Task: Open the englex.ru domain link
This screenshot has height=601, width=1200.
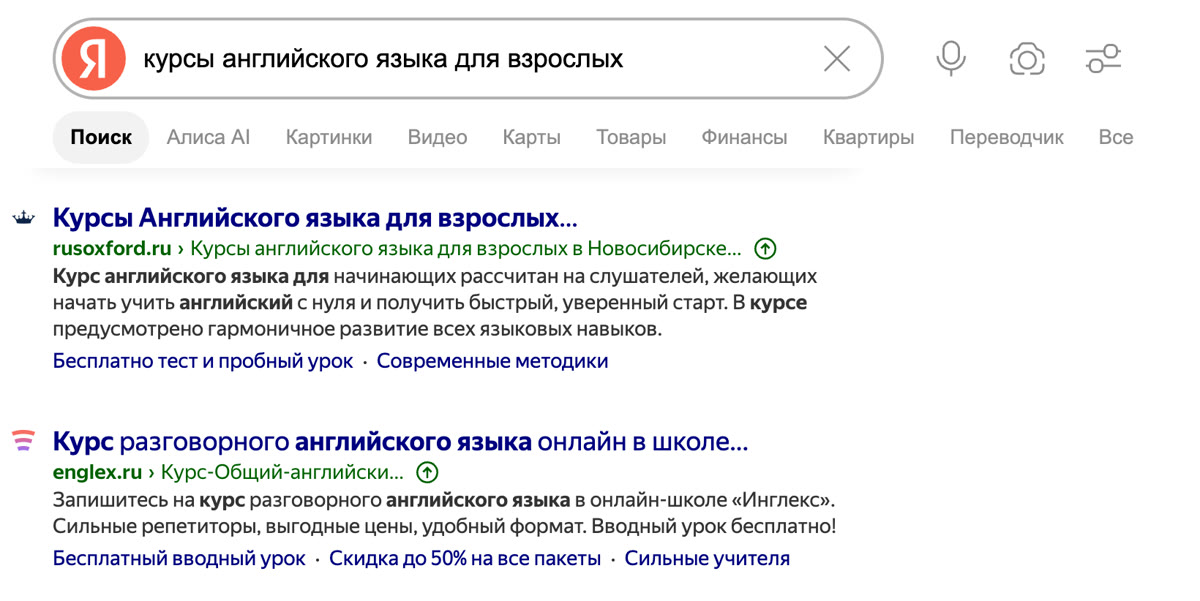Action: click(x=97, y=472)
